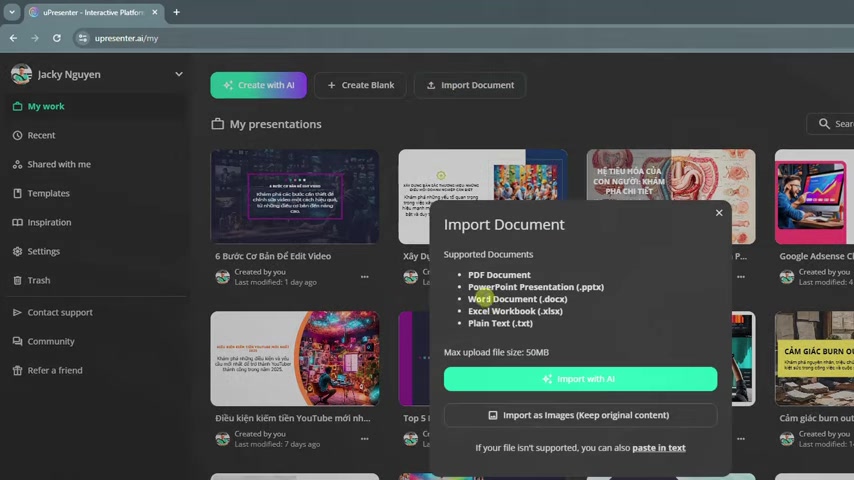The image size is (854, 480).
Task: Click the Điều kiện kiếm tiền YouTube title
Action: pos(292,418)
